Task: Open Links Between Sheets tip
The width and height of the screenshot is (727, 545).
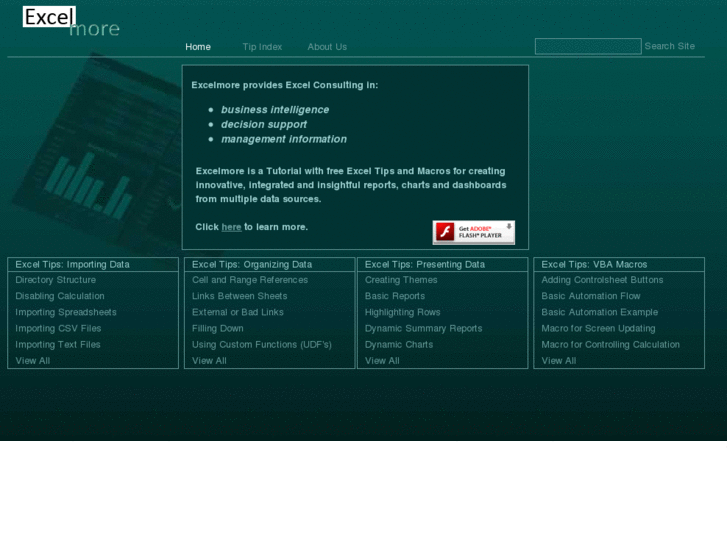Action: [240, 296]
